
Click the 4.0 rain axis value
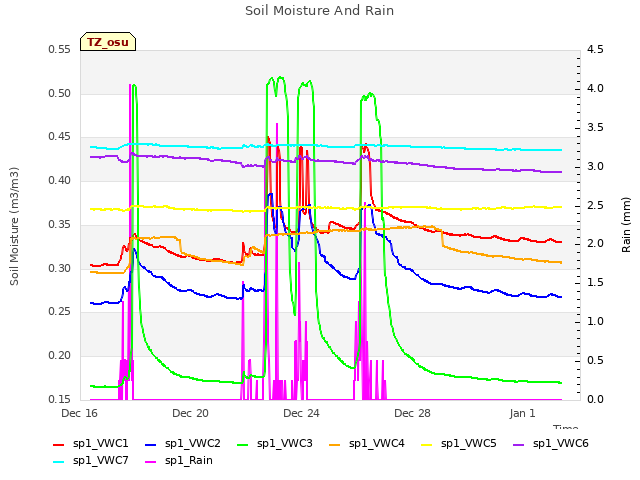[595, 89]
